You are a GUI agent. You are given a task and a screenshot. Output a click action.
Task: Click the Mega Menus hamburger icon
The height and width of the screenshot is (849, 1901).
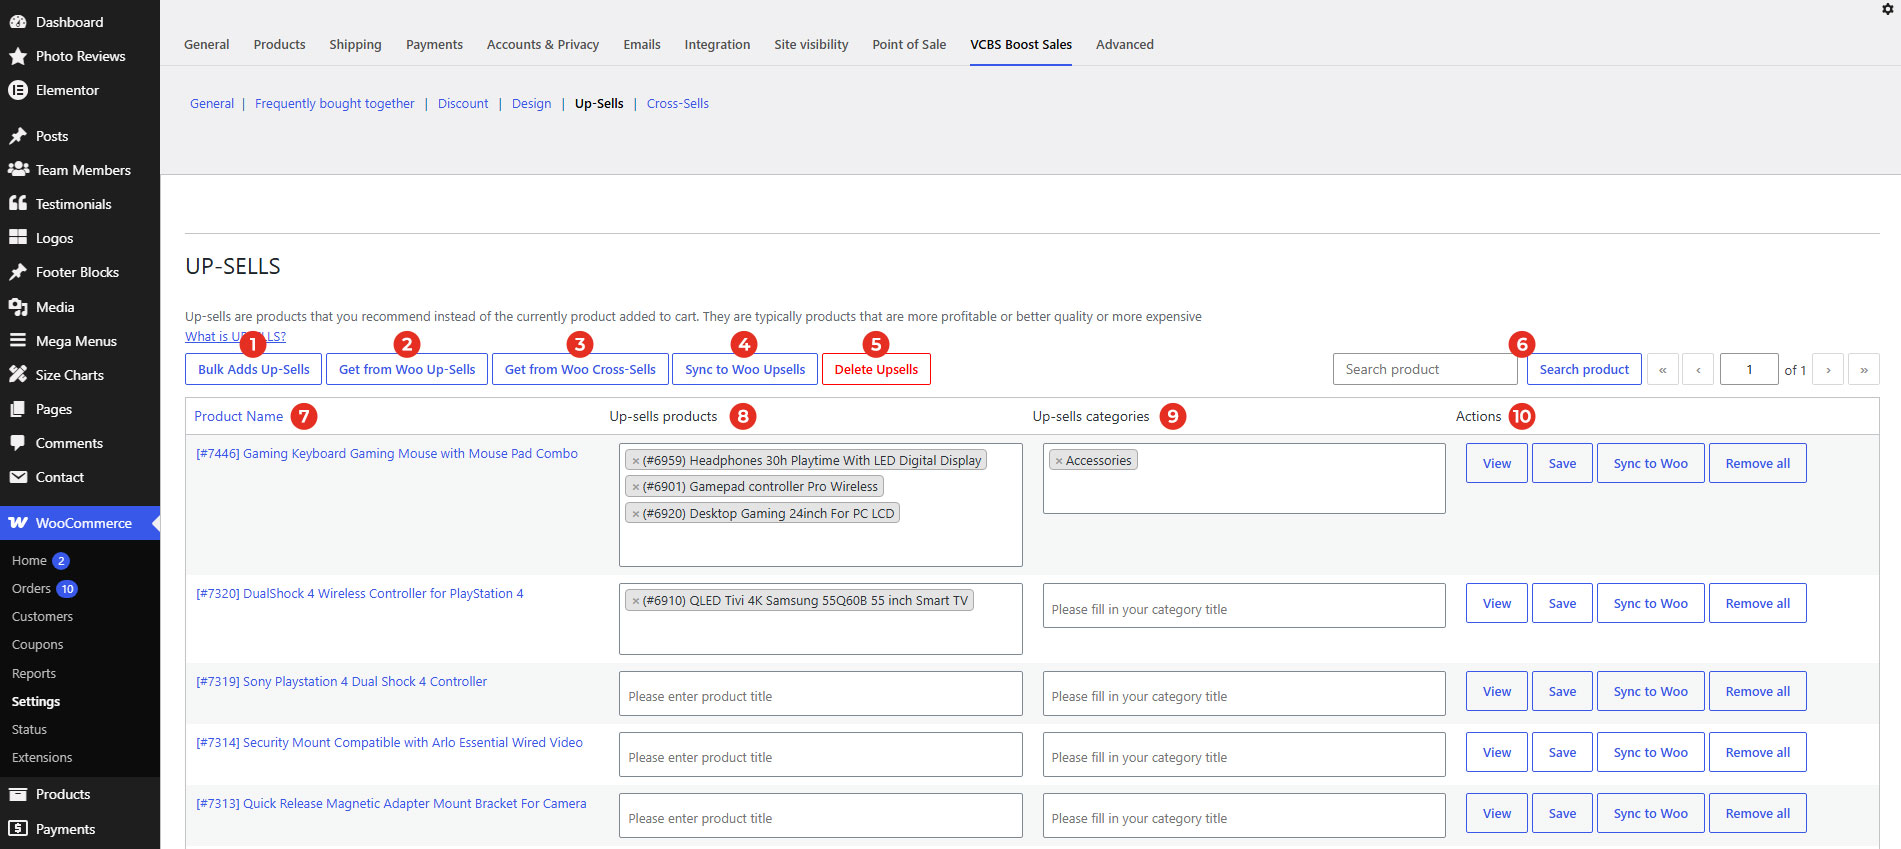18,341
